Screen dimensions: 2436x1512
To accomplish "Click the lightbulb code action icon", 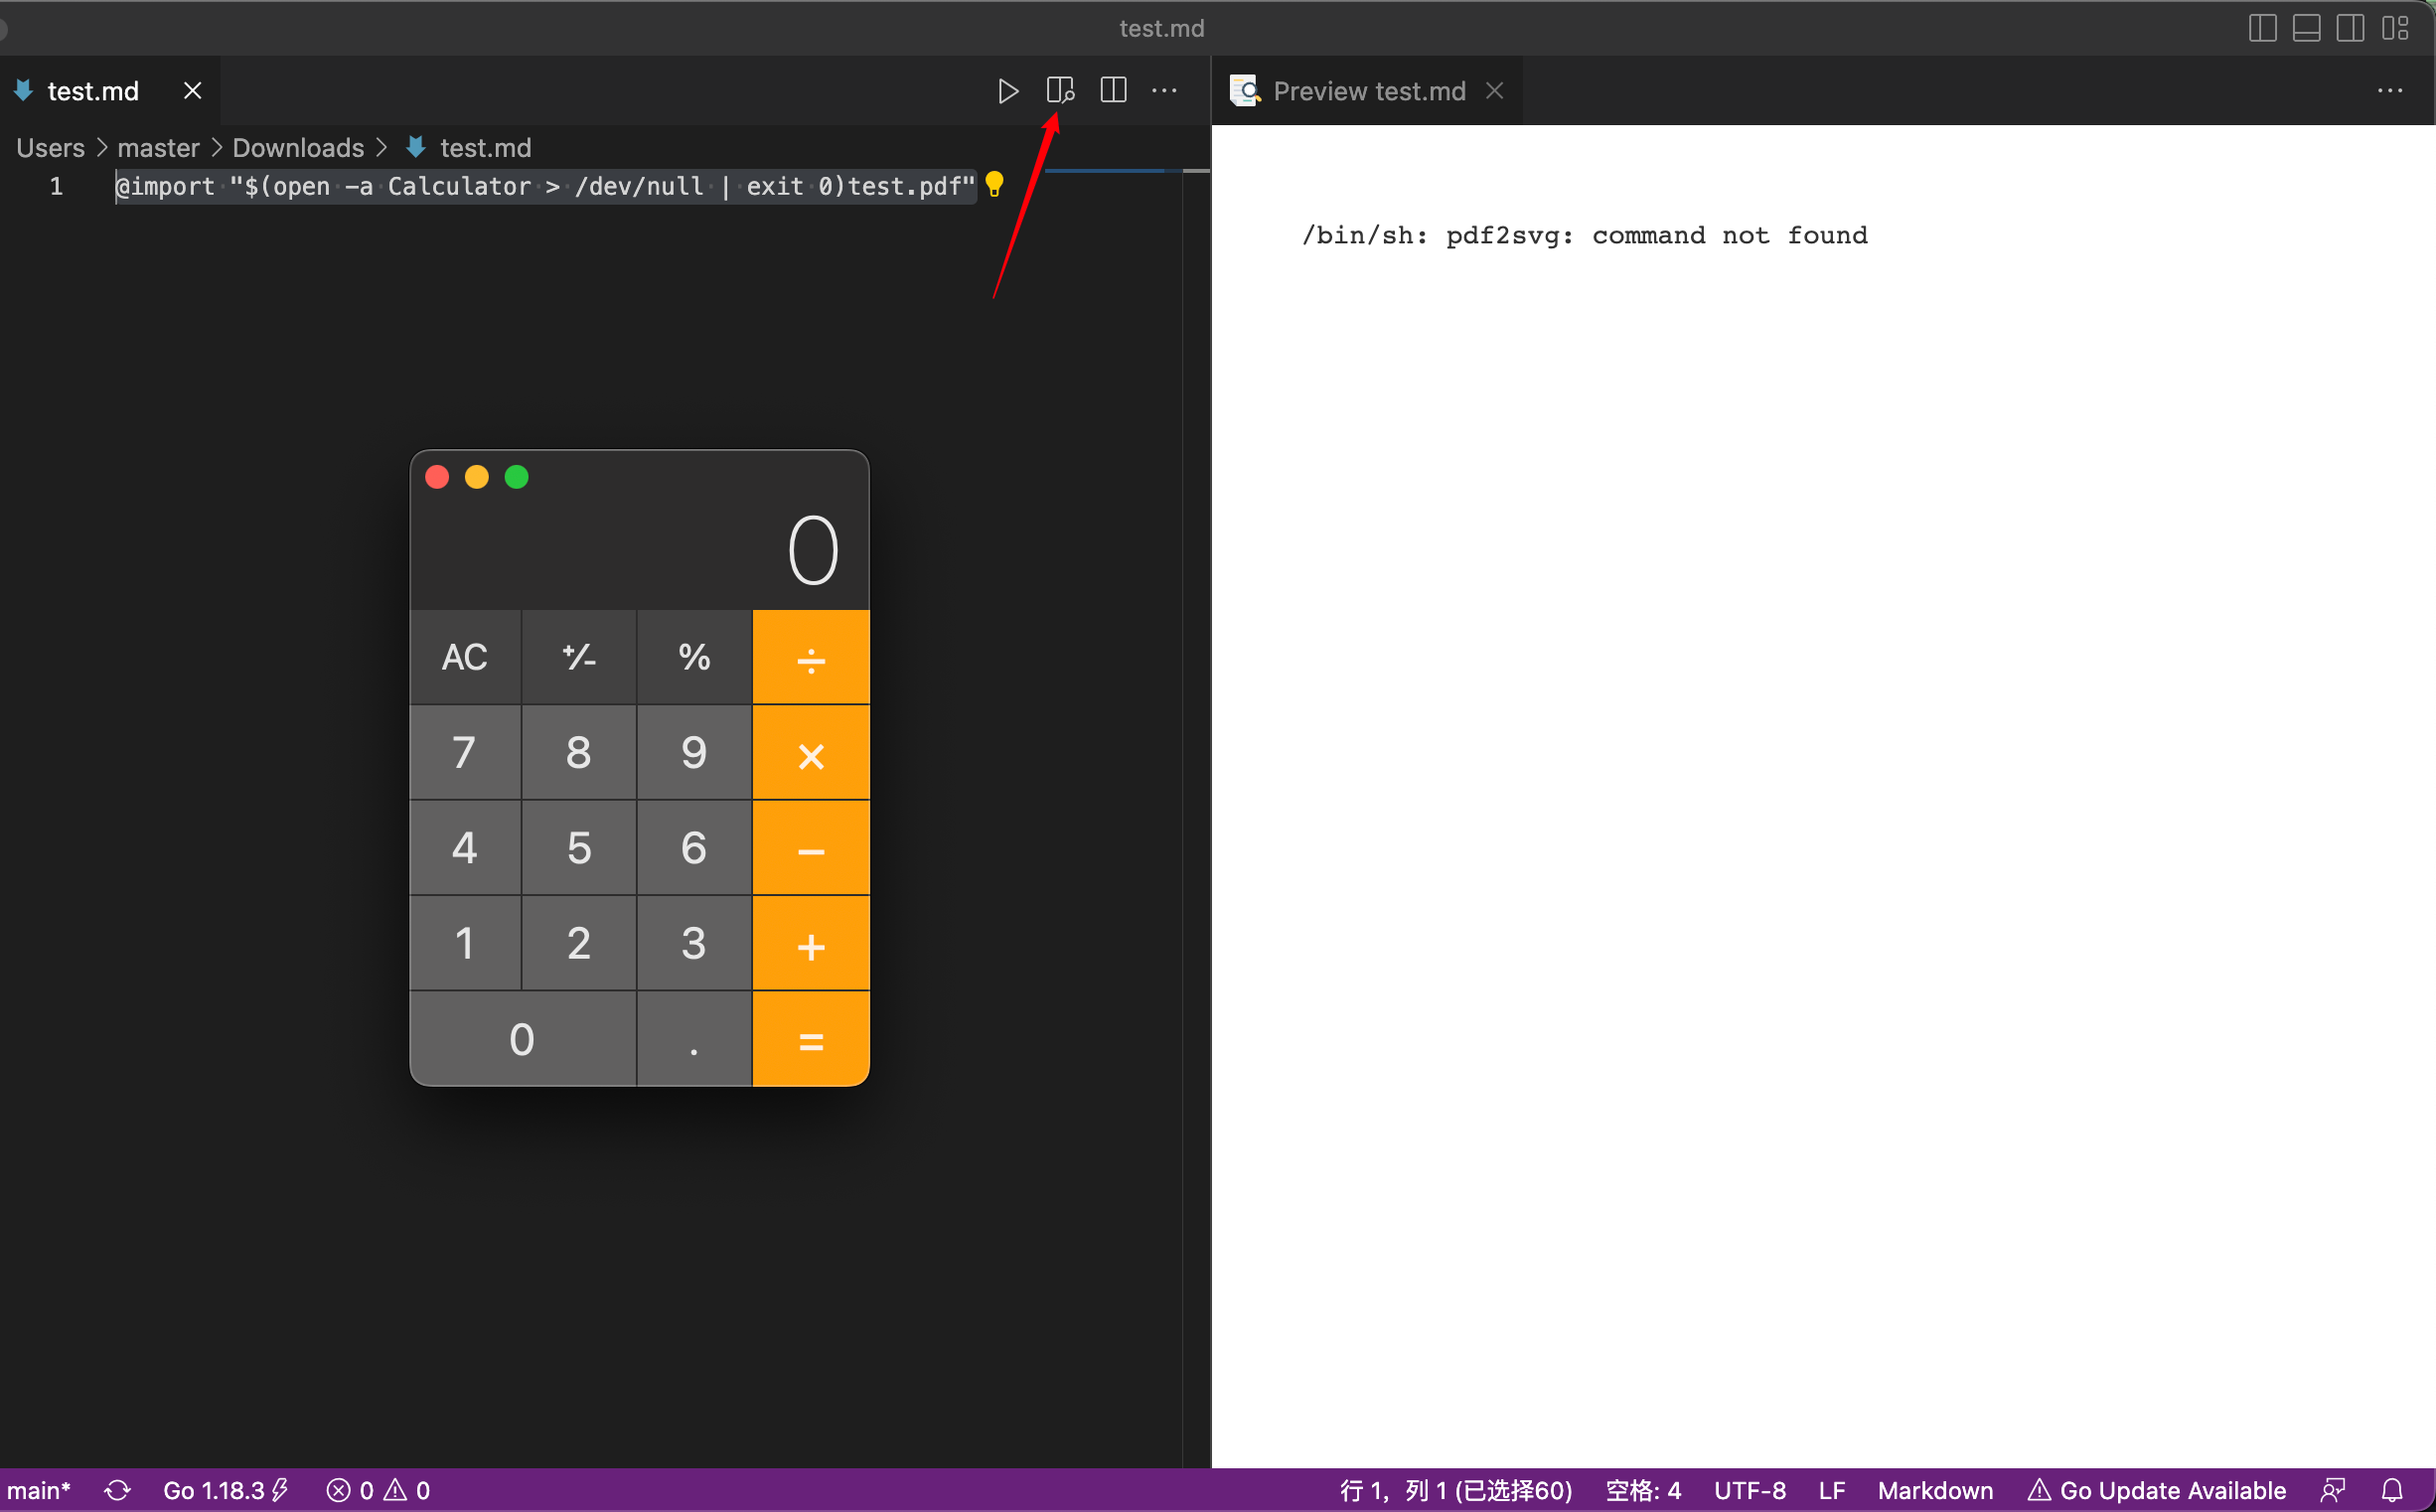I will (994, 185).
